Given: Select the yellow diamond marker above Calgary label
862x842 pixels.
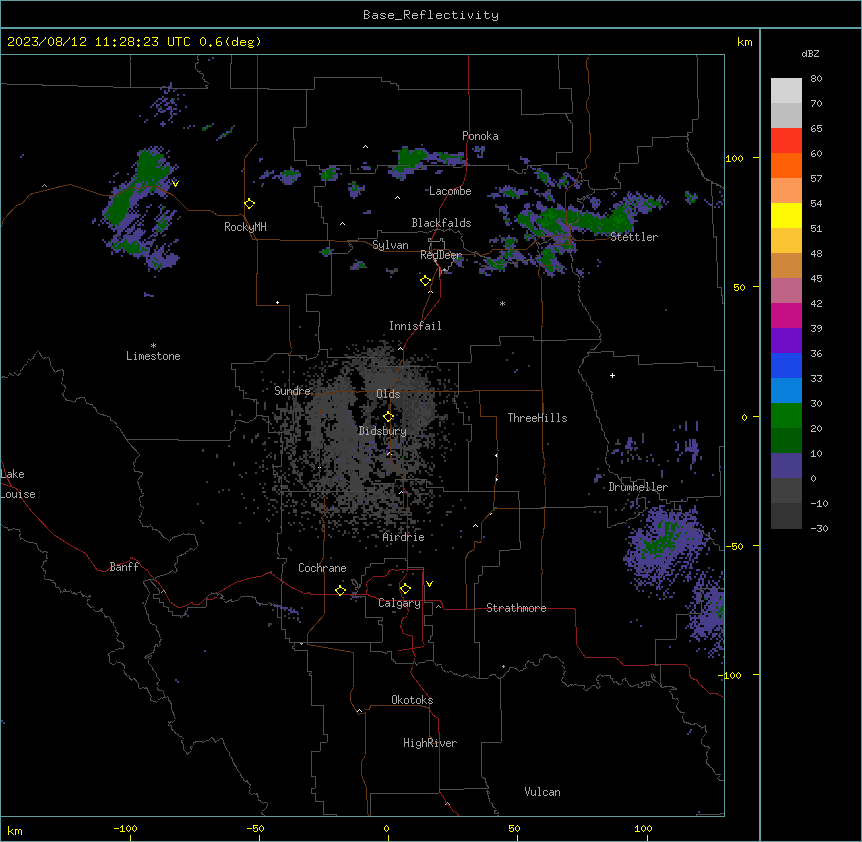Looking at the screenshot, I should [405, 589].
